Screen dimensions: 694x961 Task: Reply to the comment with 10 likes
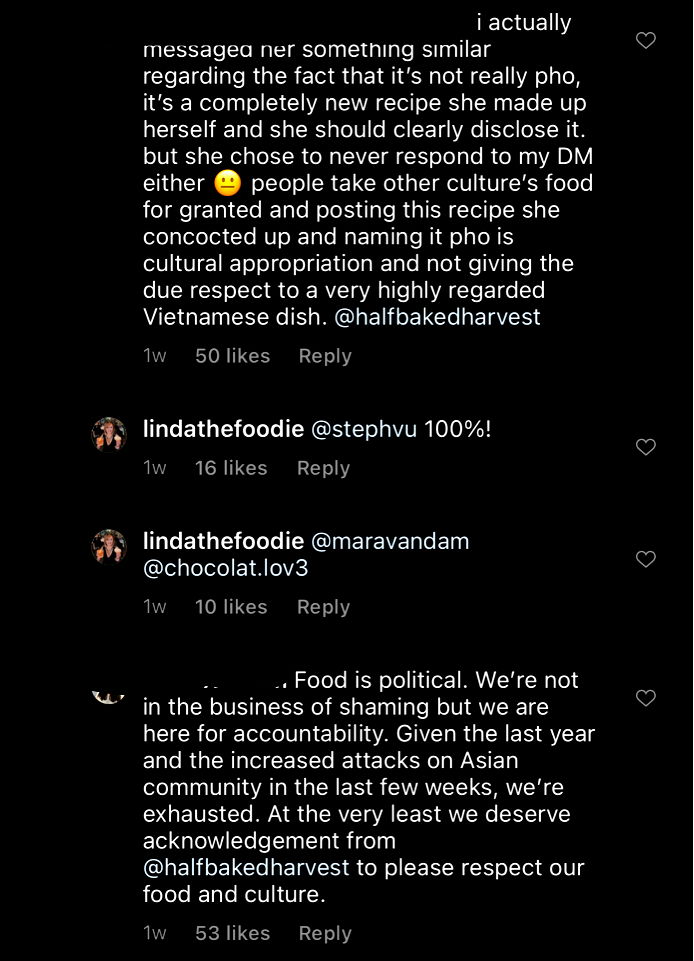point(323,607)
